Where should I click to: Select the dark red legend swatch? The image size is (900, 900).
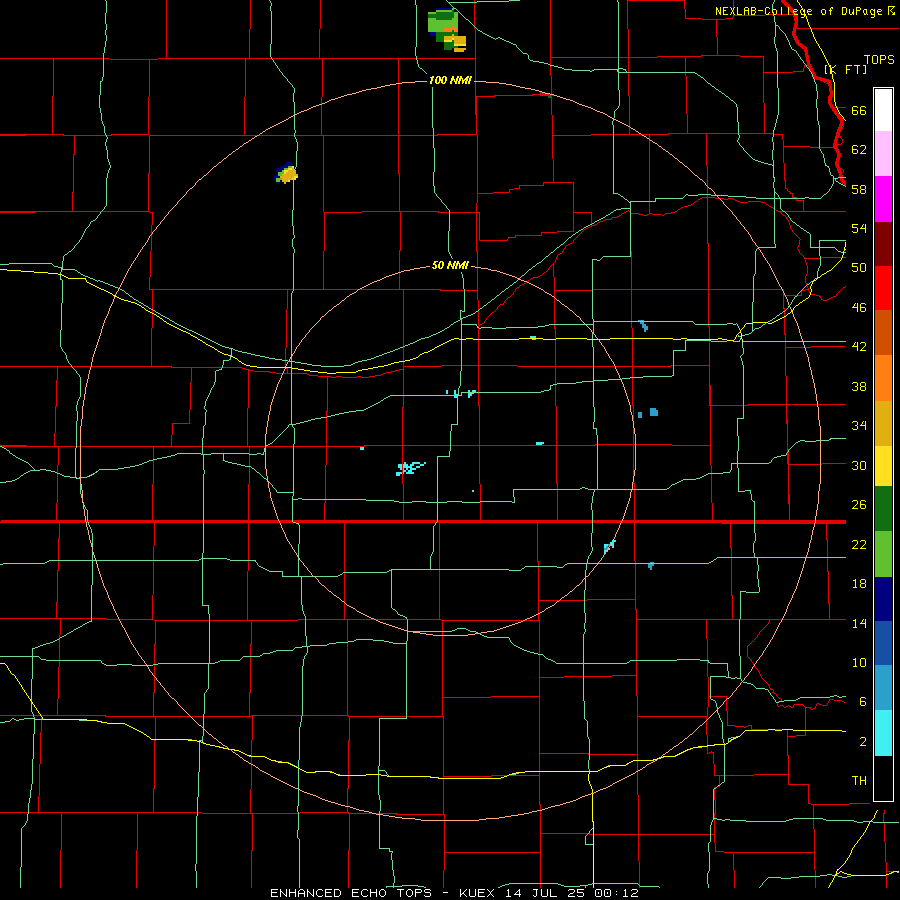[x=883, y=243]
